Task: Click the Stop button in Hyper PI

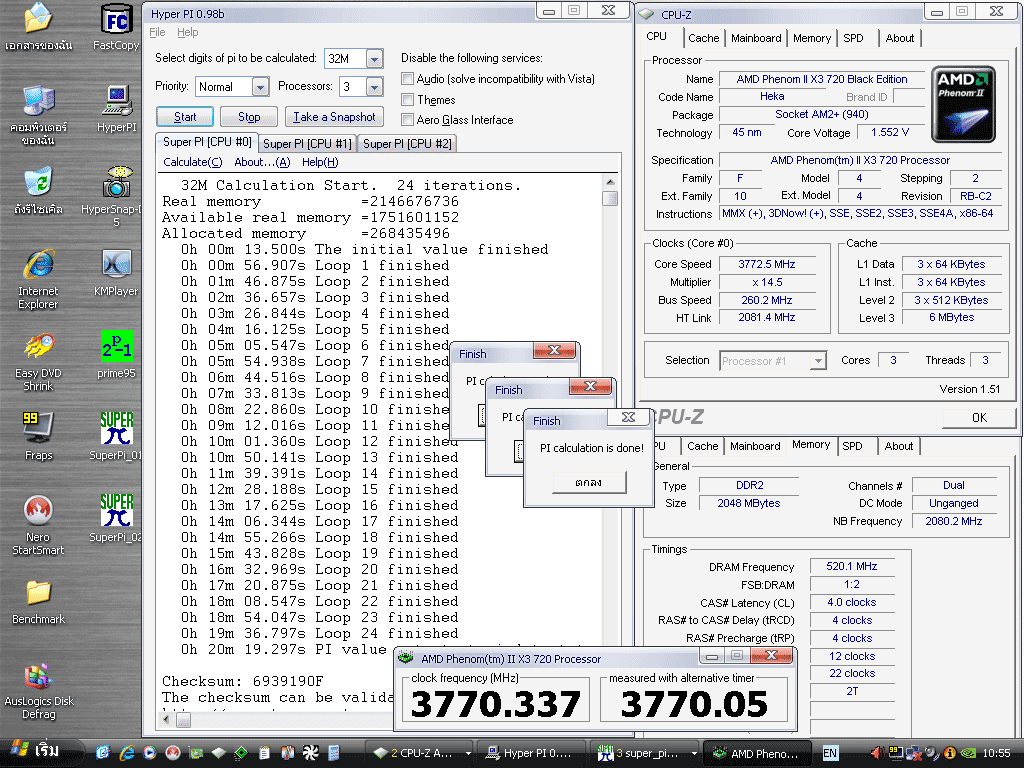Action: pos(249,117)
